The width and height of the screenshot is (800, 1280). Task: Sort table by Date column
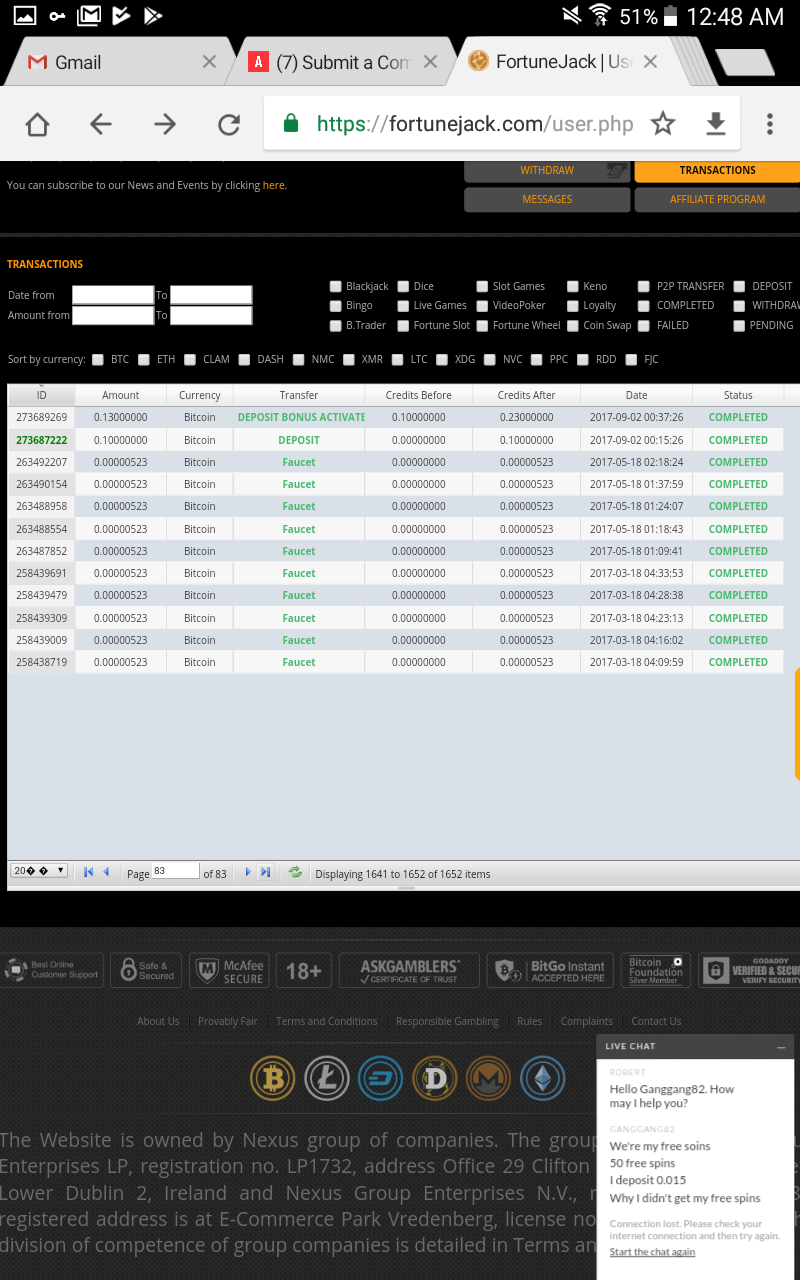point(637,395)
